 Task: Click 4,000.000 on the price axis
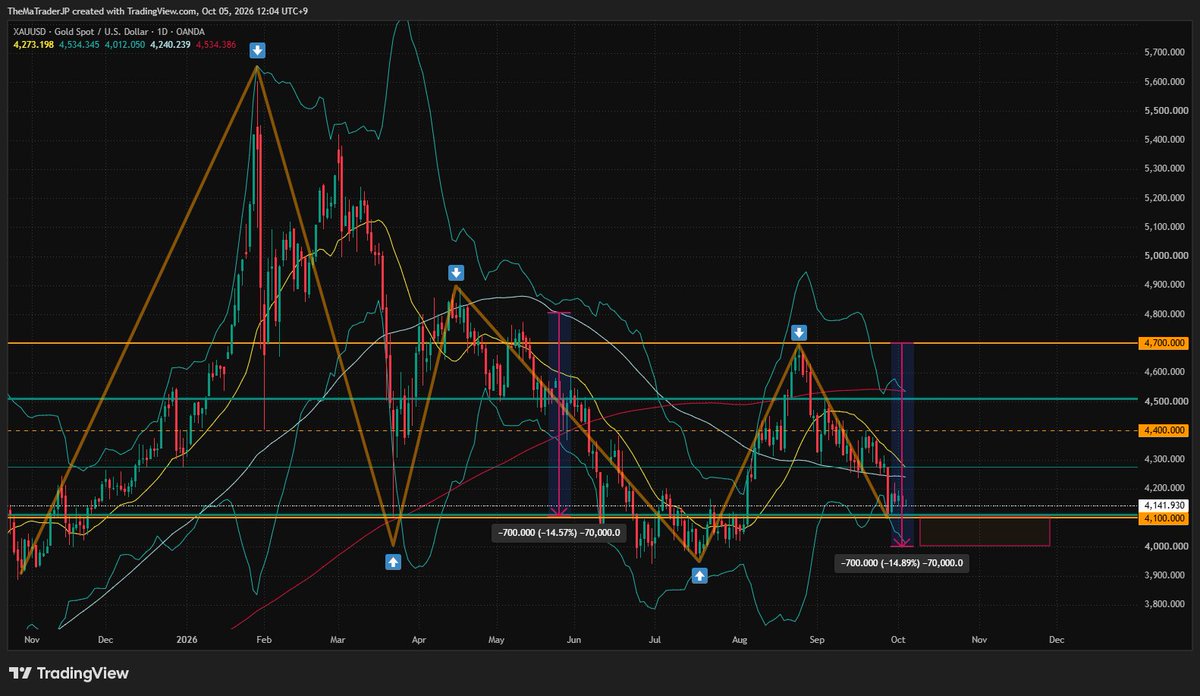click(x=1164, y=547)
